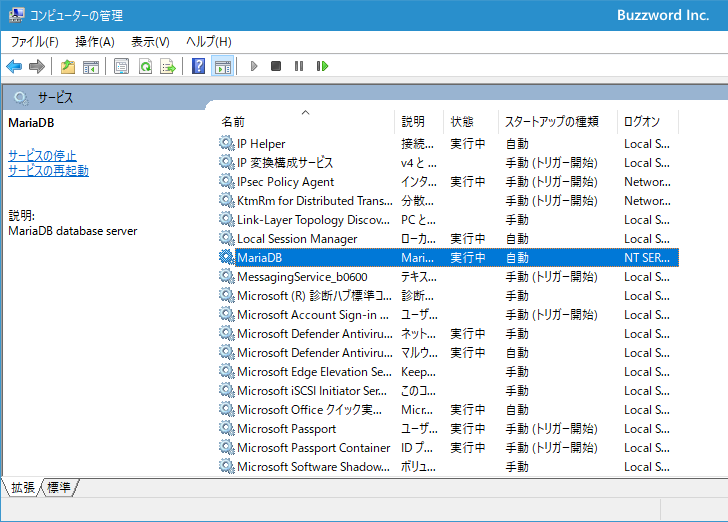Click the サービスの再起動 link
This screenshot has height=522, width=728.
(48, 170)
